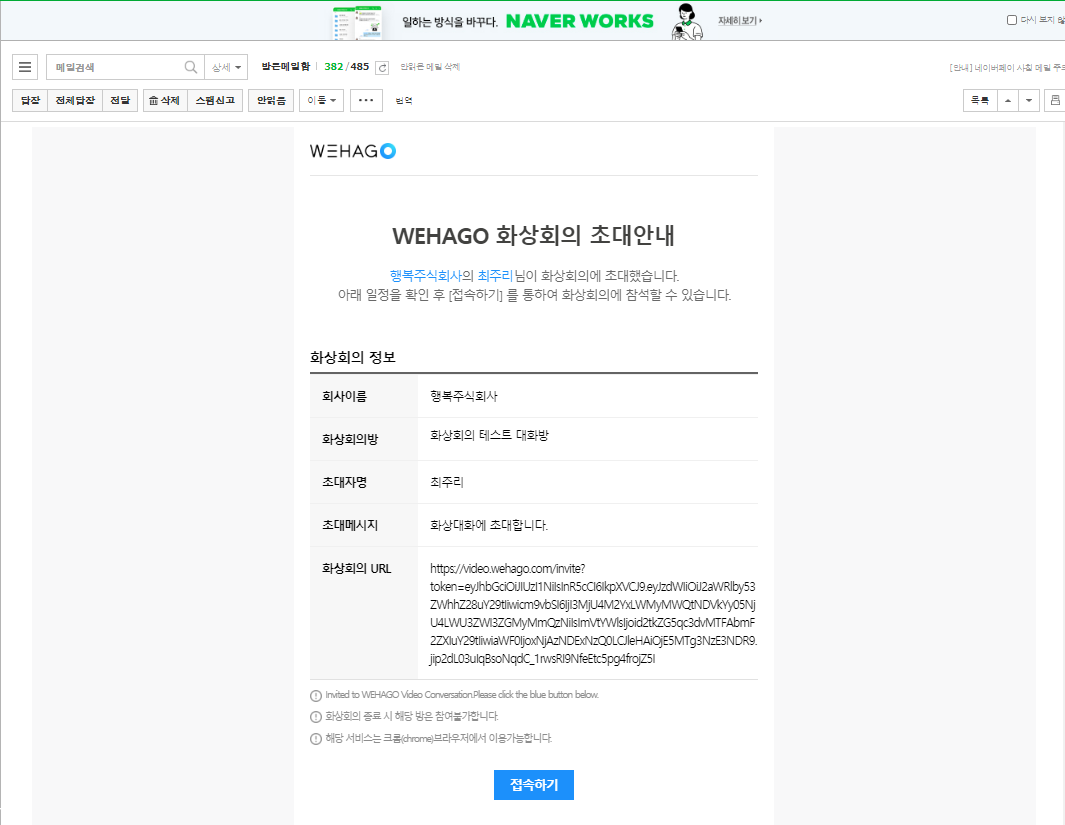Screen dimensions: 1065x825
Task: Click the magnifier search icon
Action: tap(191, 67)
